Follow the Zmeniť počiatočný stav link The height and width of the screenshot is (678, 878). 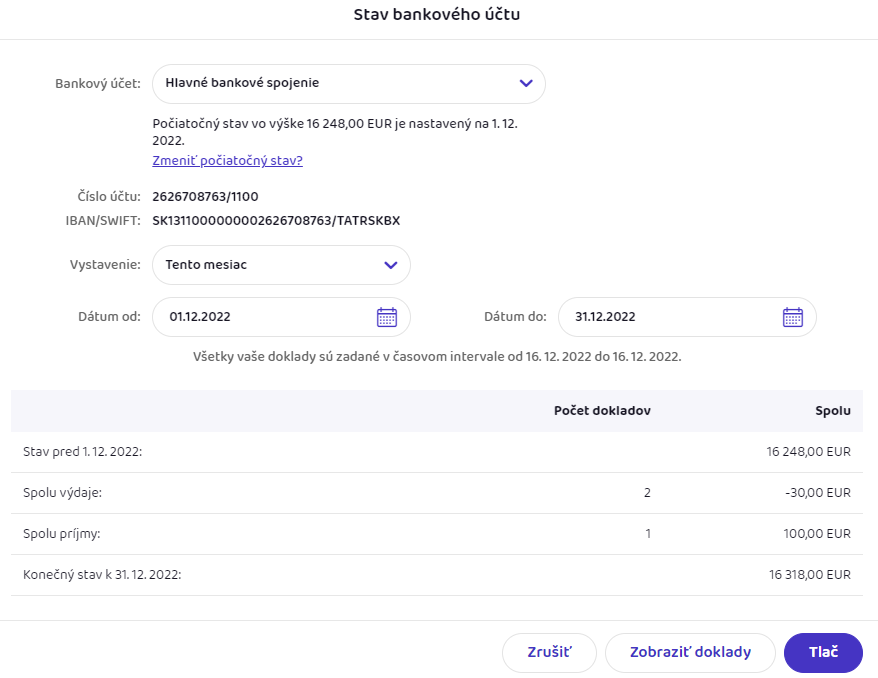(227, 160)
